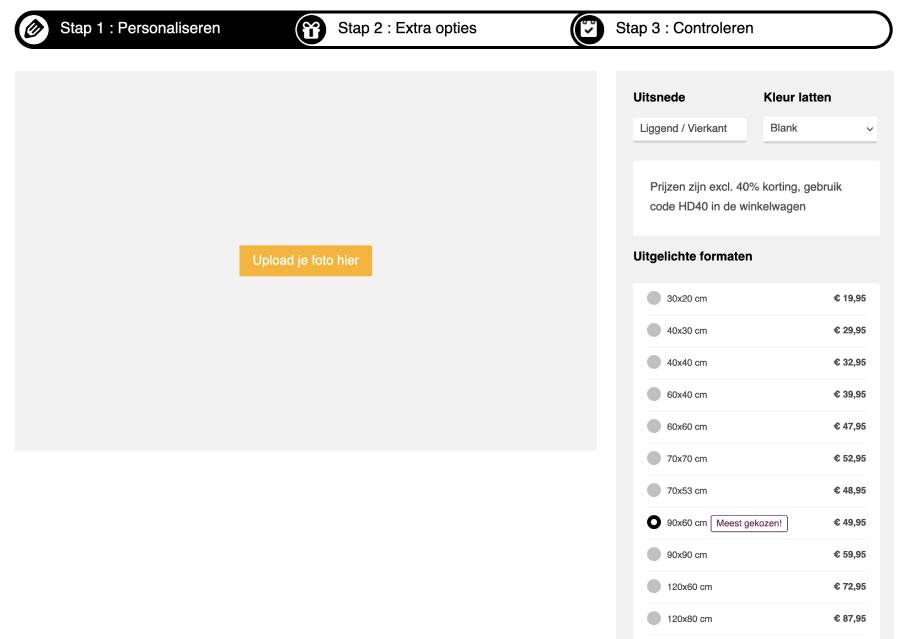Select the 30x20 cm format radio
Viewport: 900px width, 639px height.
[x=654, y=298]
